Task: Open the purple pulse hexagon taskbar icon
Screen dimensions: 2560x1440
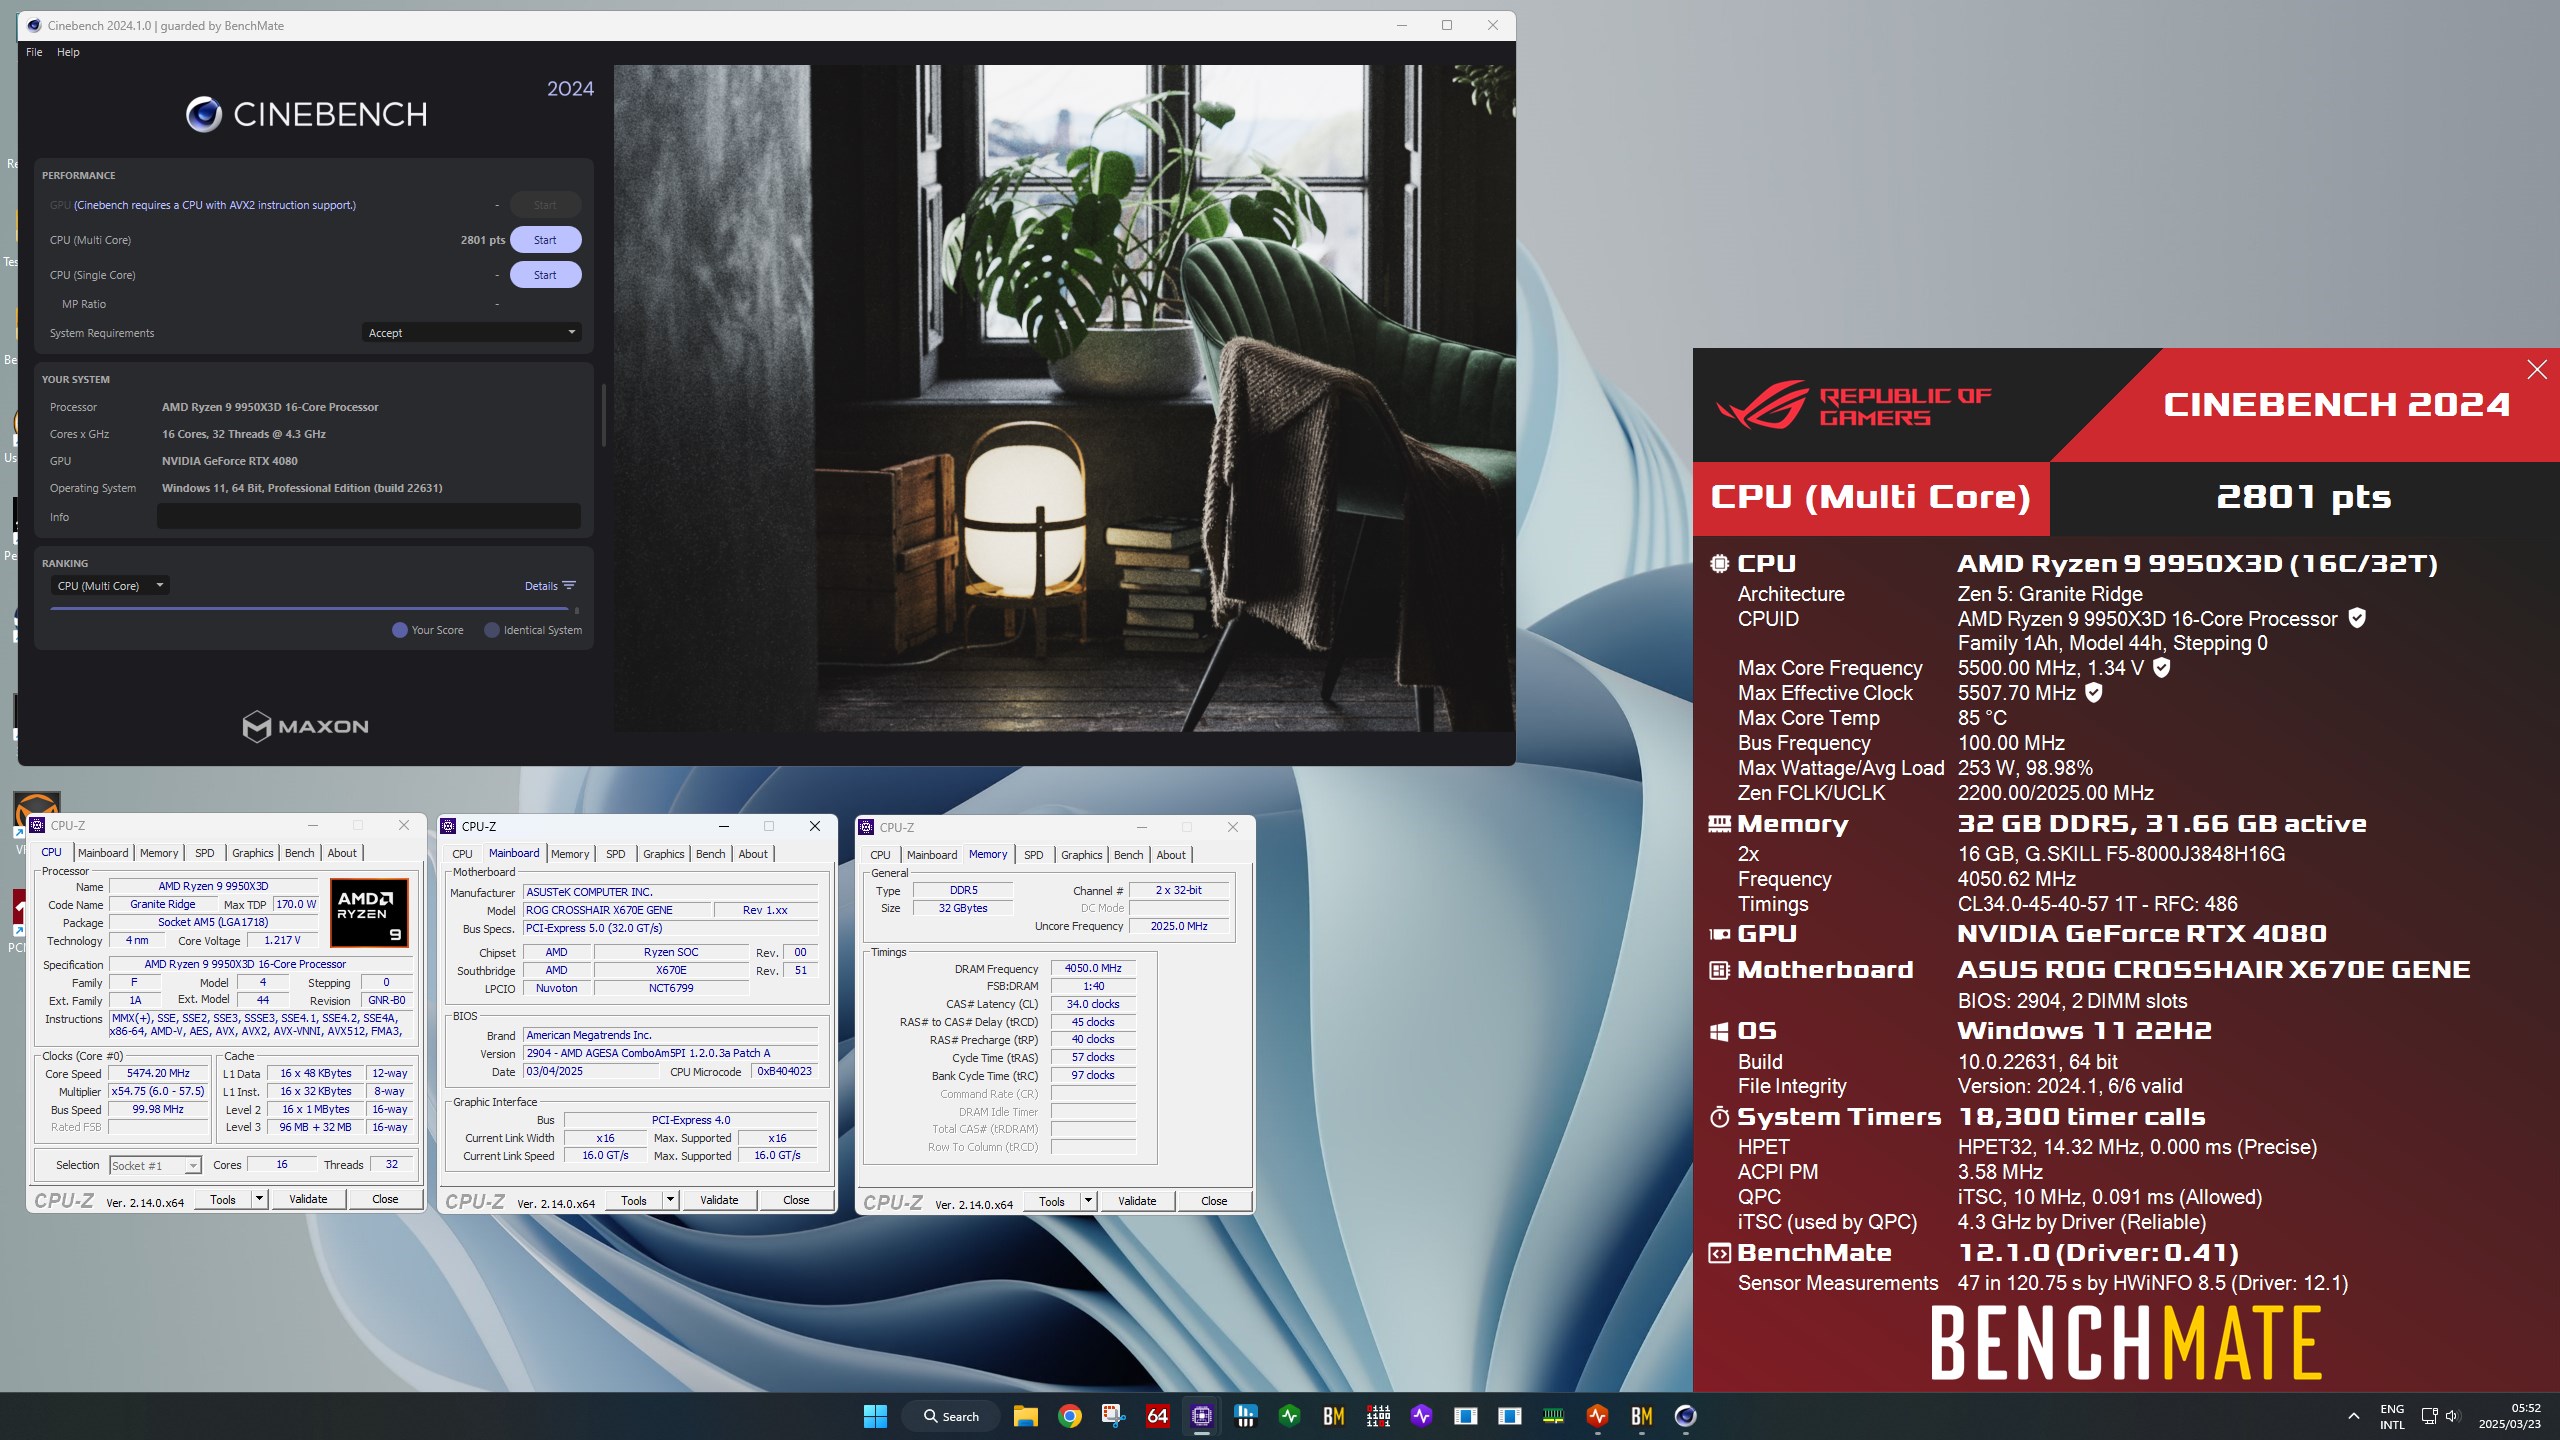Action: [x=1422, y=1416]
